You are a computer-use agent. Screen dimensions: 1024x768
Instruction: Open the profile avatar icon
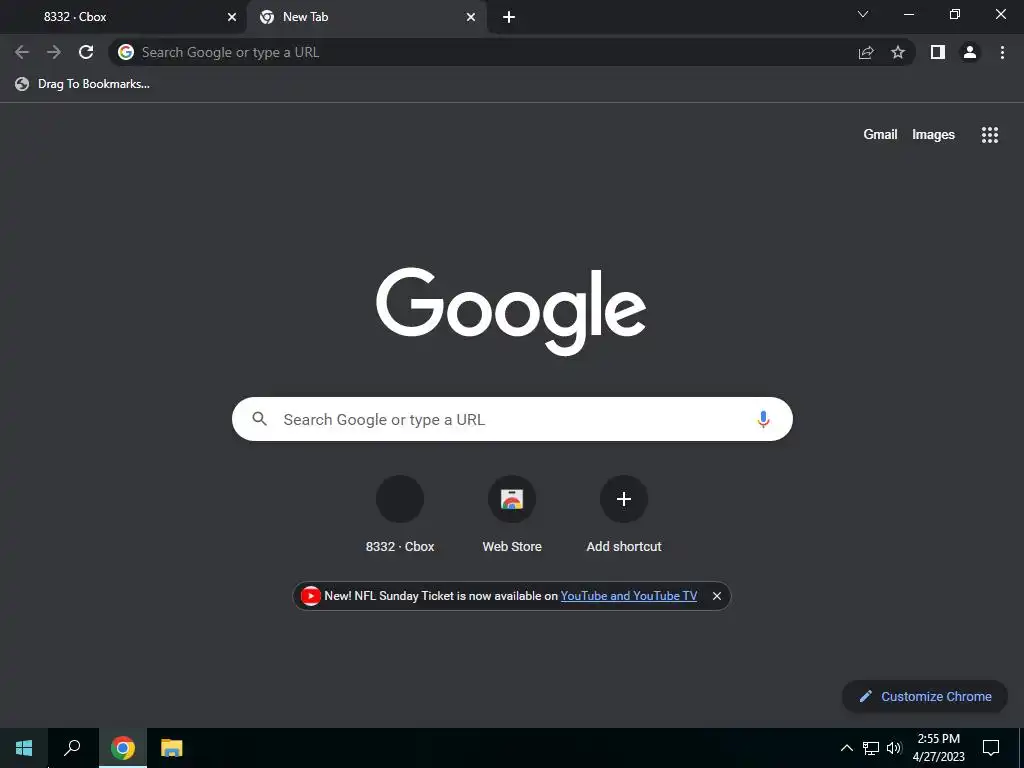pos(970,52)
